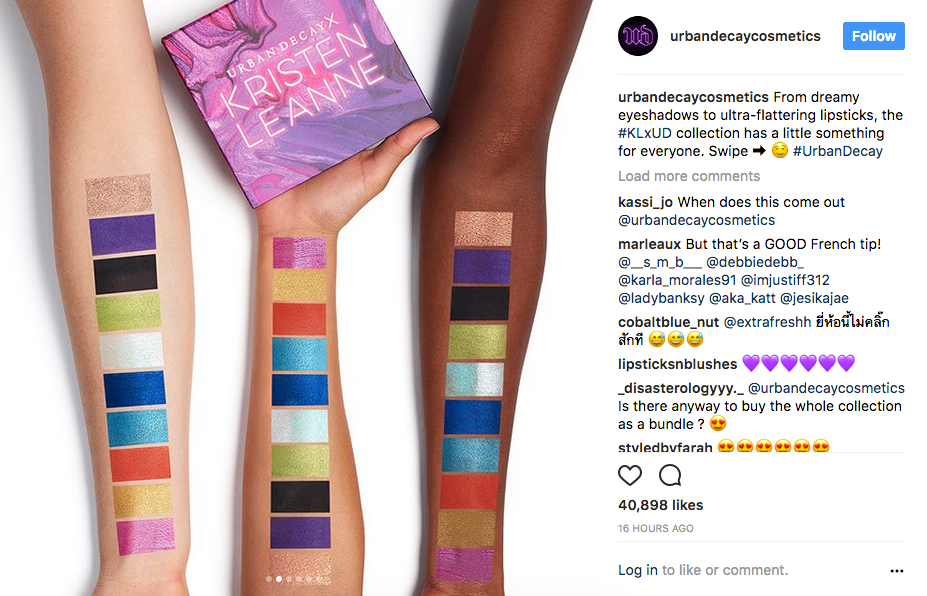The width and height of the screenshot is (927, 596).
Task: Load more comments
Action: point(689,176)
